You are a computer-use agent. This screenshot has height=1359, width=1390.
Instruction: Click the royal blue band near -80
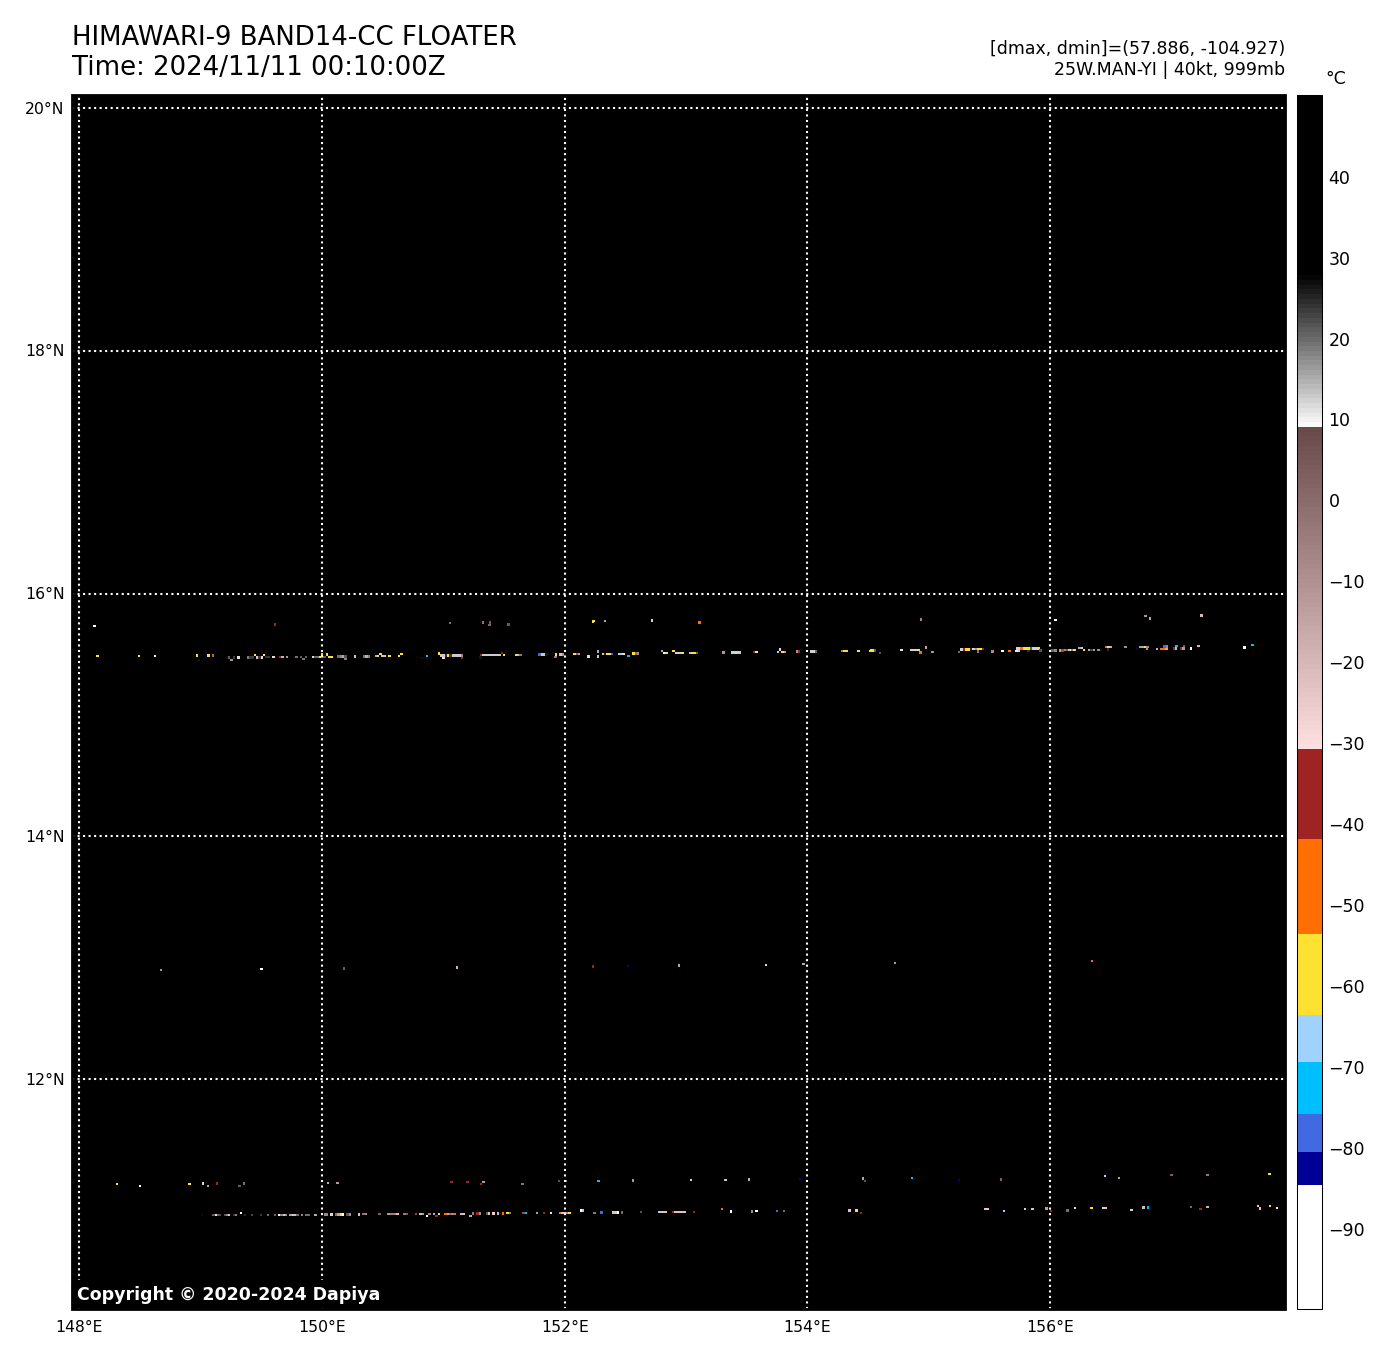(x=1309, y=1132)
